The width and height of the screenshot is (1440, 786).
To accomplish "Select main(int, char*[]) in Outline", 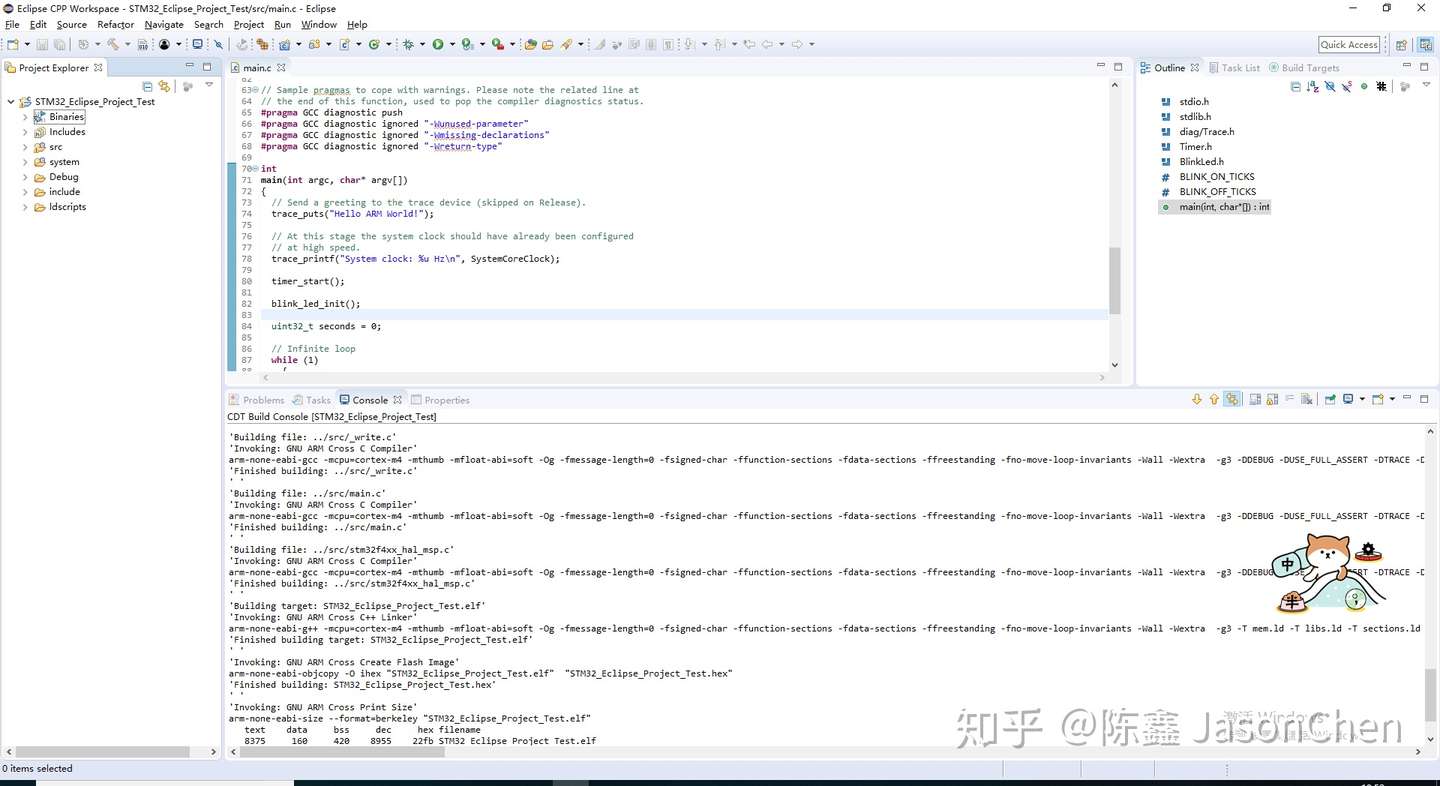I will [1215, 207].
